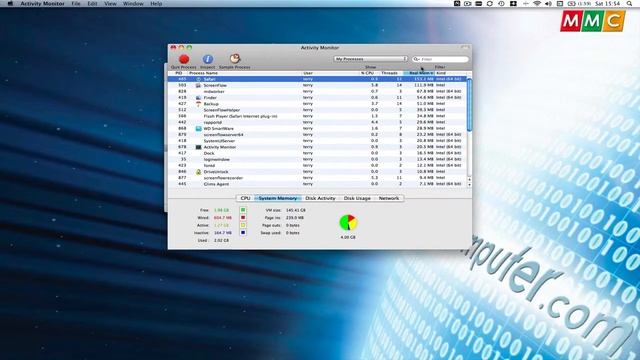Click the process list vertical scrollbar thumb
640x360 pixels.
click(469, 105)
